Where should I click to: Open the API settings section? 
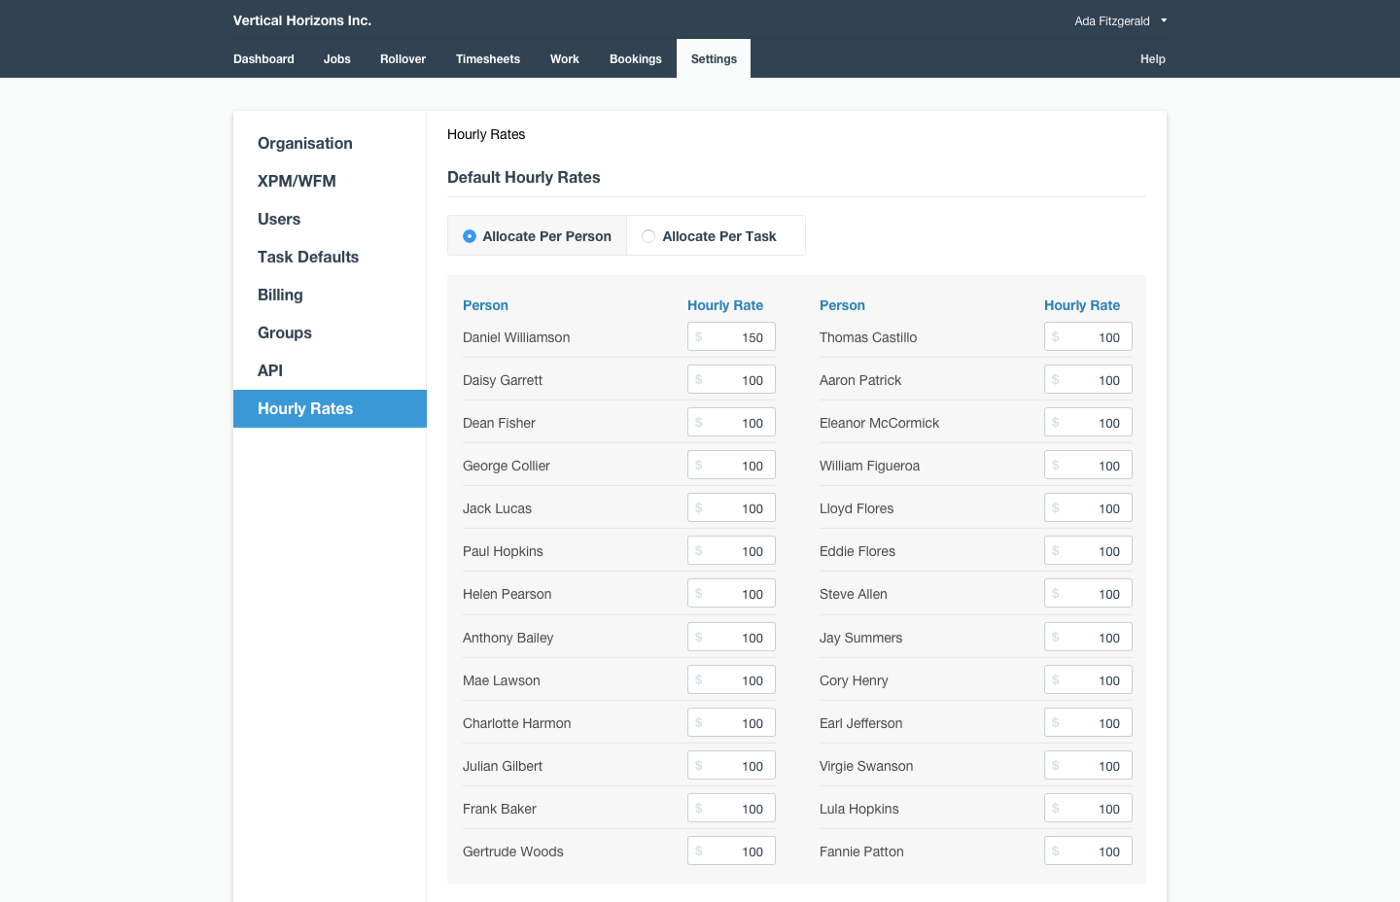[270, 371]
